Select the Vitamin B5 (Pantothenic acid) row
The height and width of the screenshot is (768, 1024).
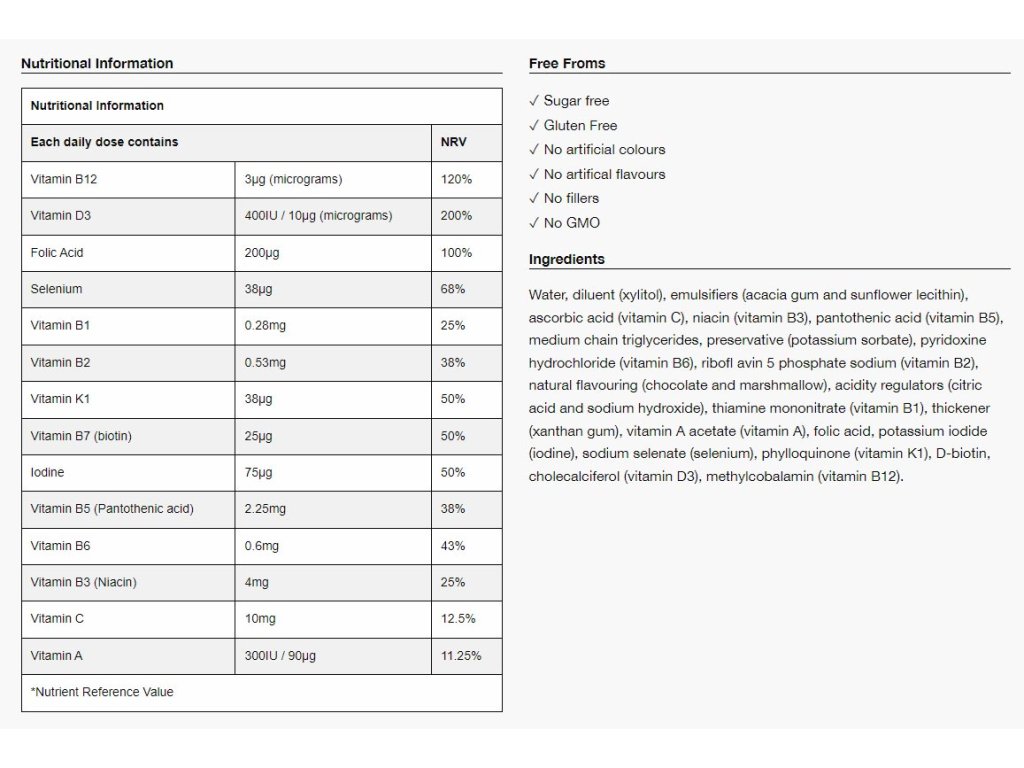(x=262, y=509)
